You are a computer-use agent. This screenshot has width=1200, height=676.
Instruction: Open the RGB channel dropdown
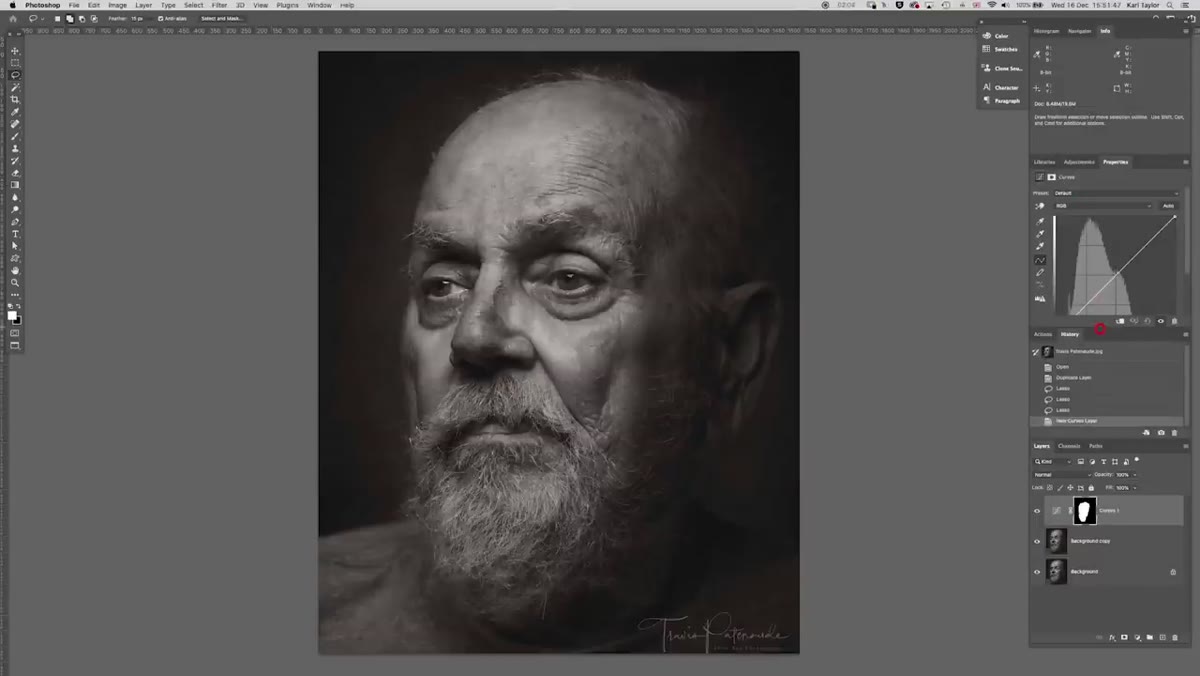pos(1104,206)
